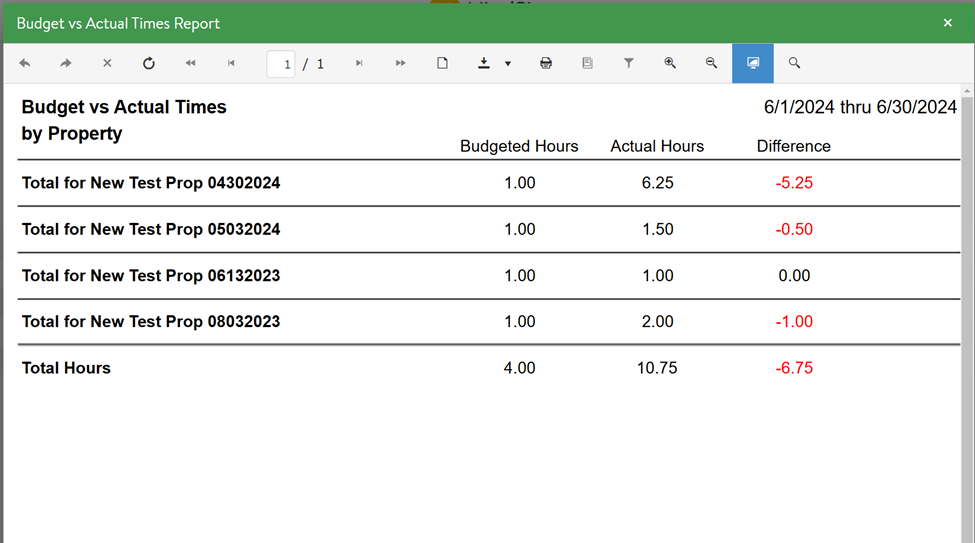The width and height of the screenshot is (975, 543).
Task: Click the 'Total Hours' row label
Action: (67, 368)
